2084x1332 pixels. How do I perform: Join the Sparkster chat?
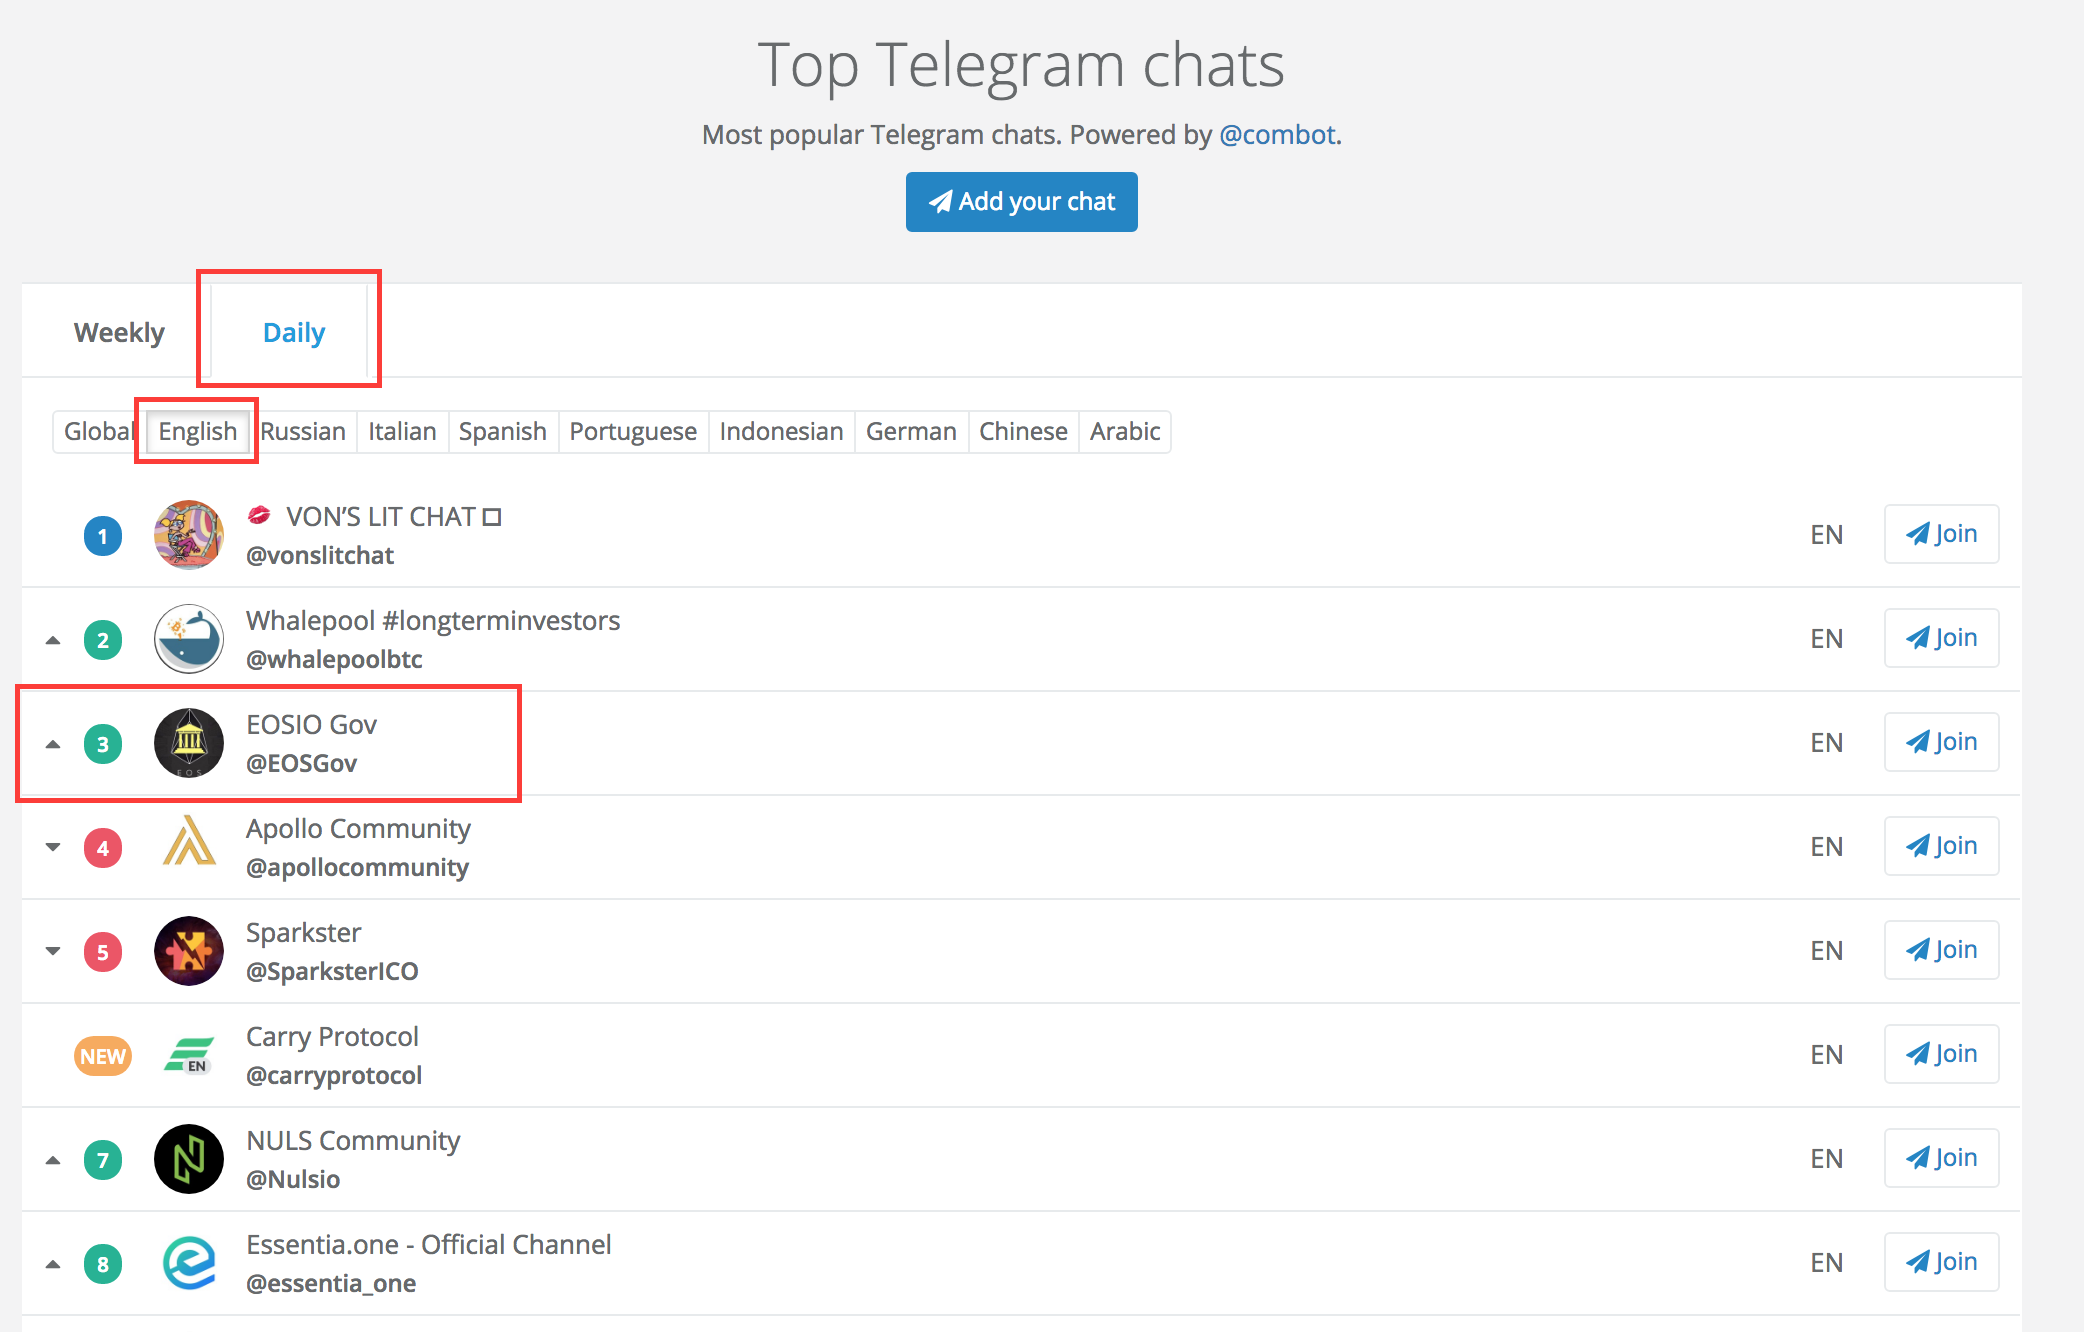coord(1941,950)
